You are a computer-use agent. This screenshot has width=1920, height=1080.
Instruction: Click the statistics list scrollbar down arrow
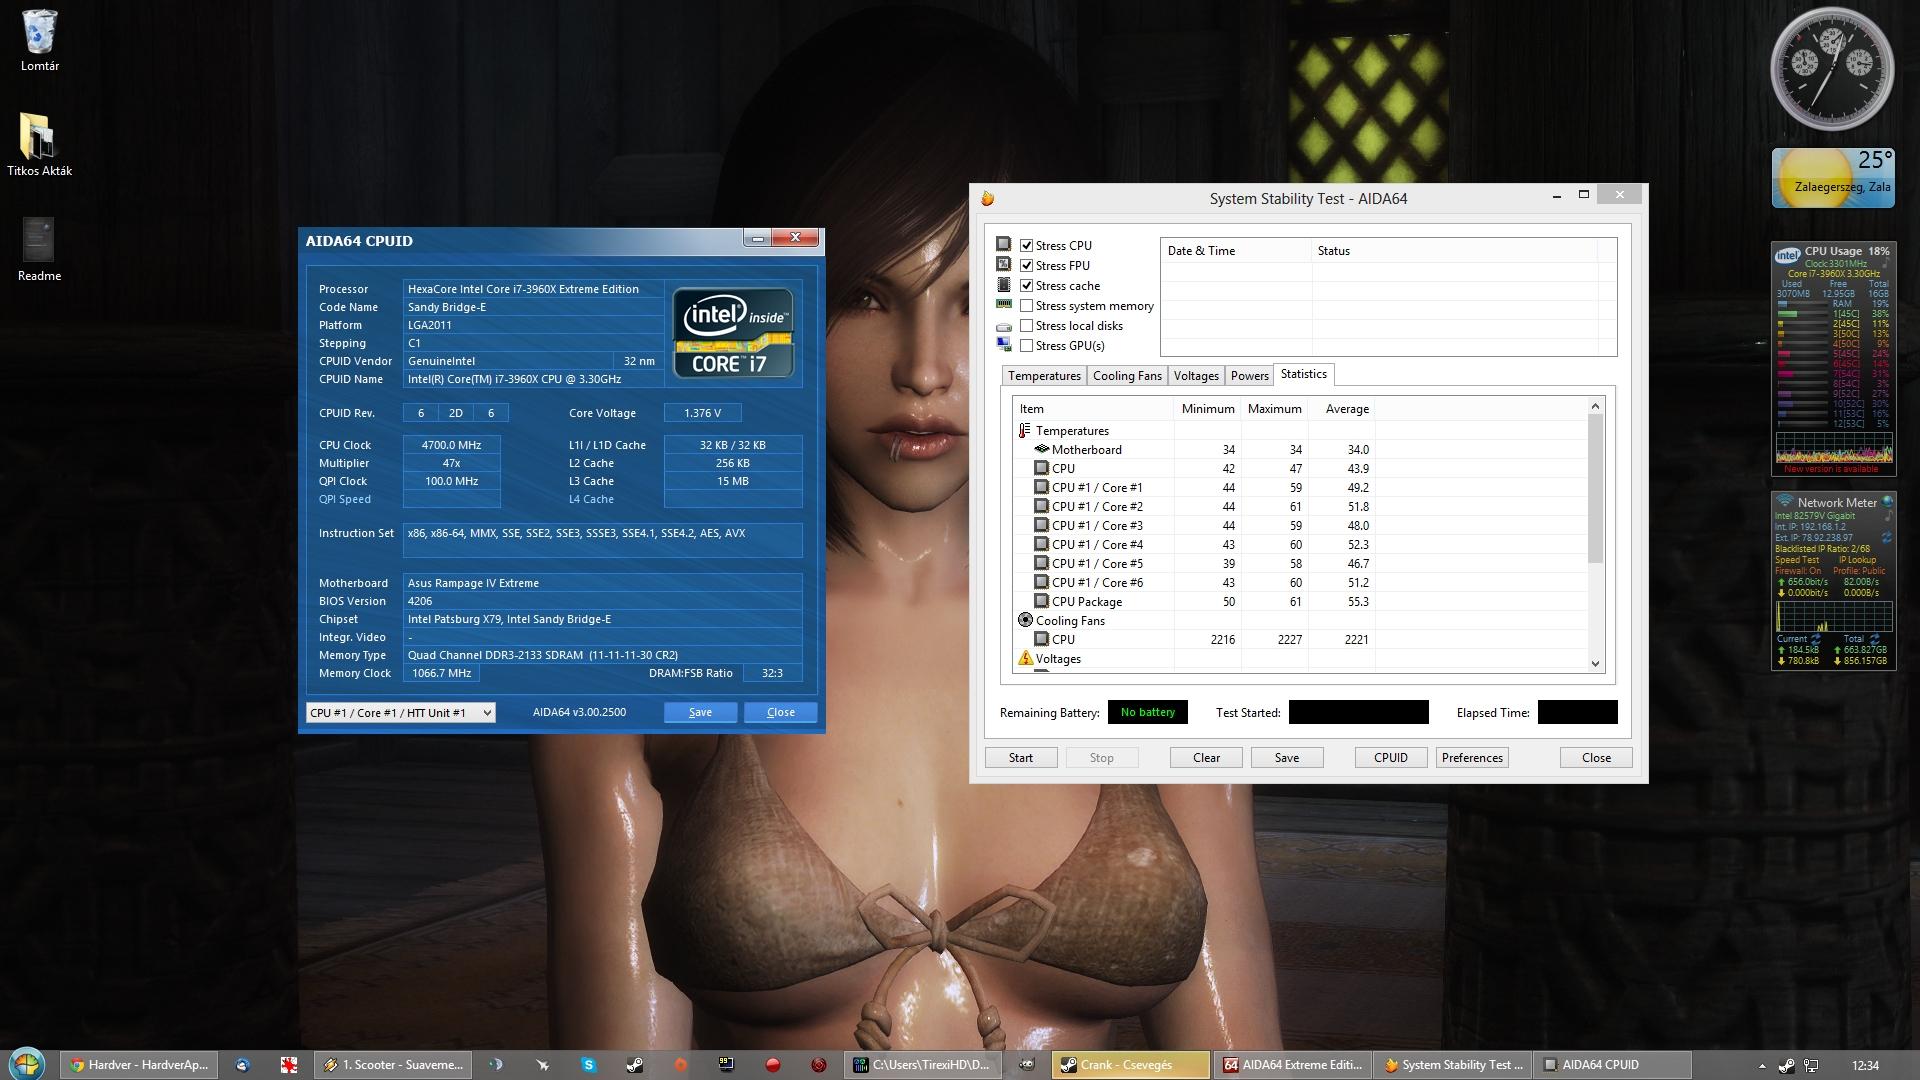click(1595, 663)
